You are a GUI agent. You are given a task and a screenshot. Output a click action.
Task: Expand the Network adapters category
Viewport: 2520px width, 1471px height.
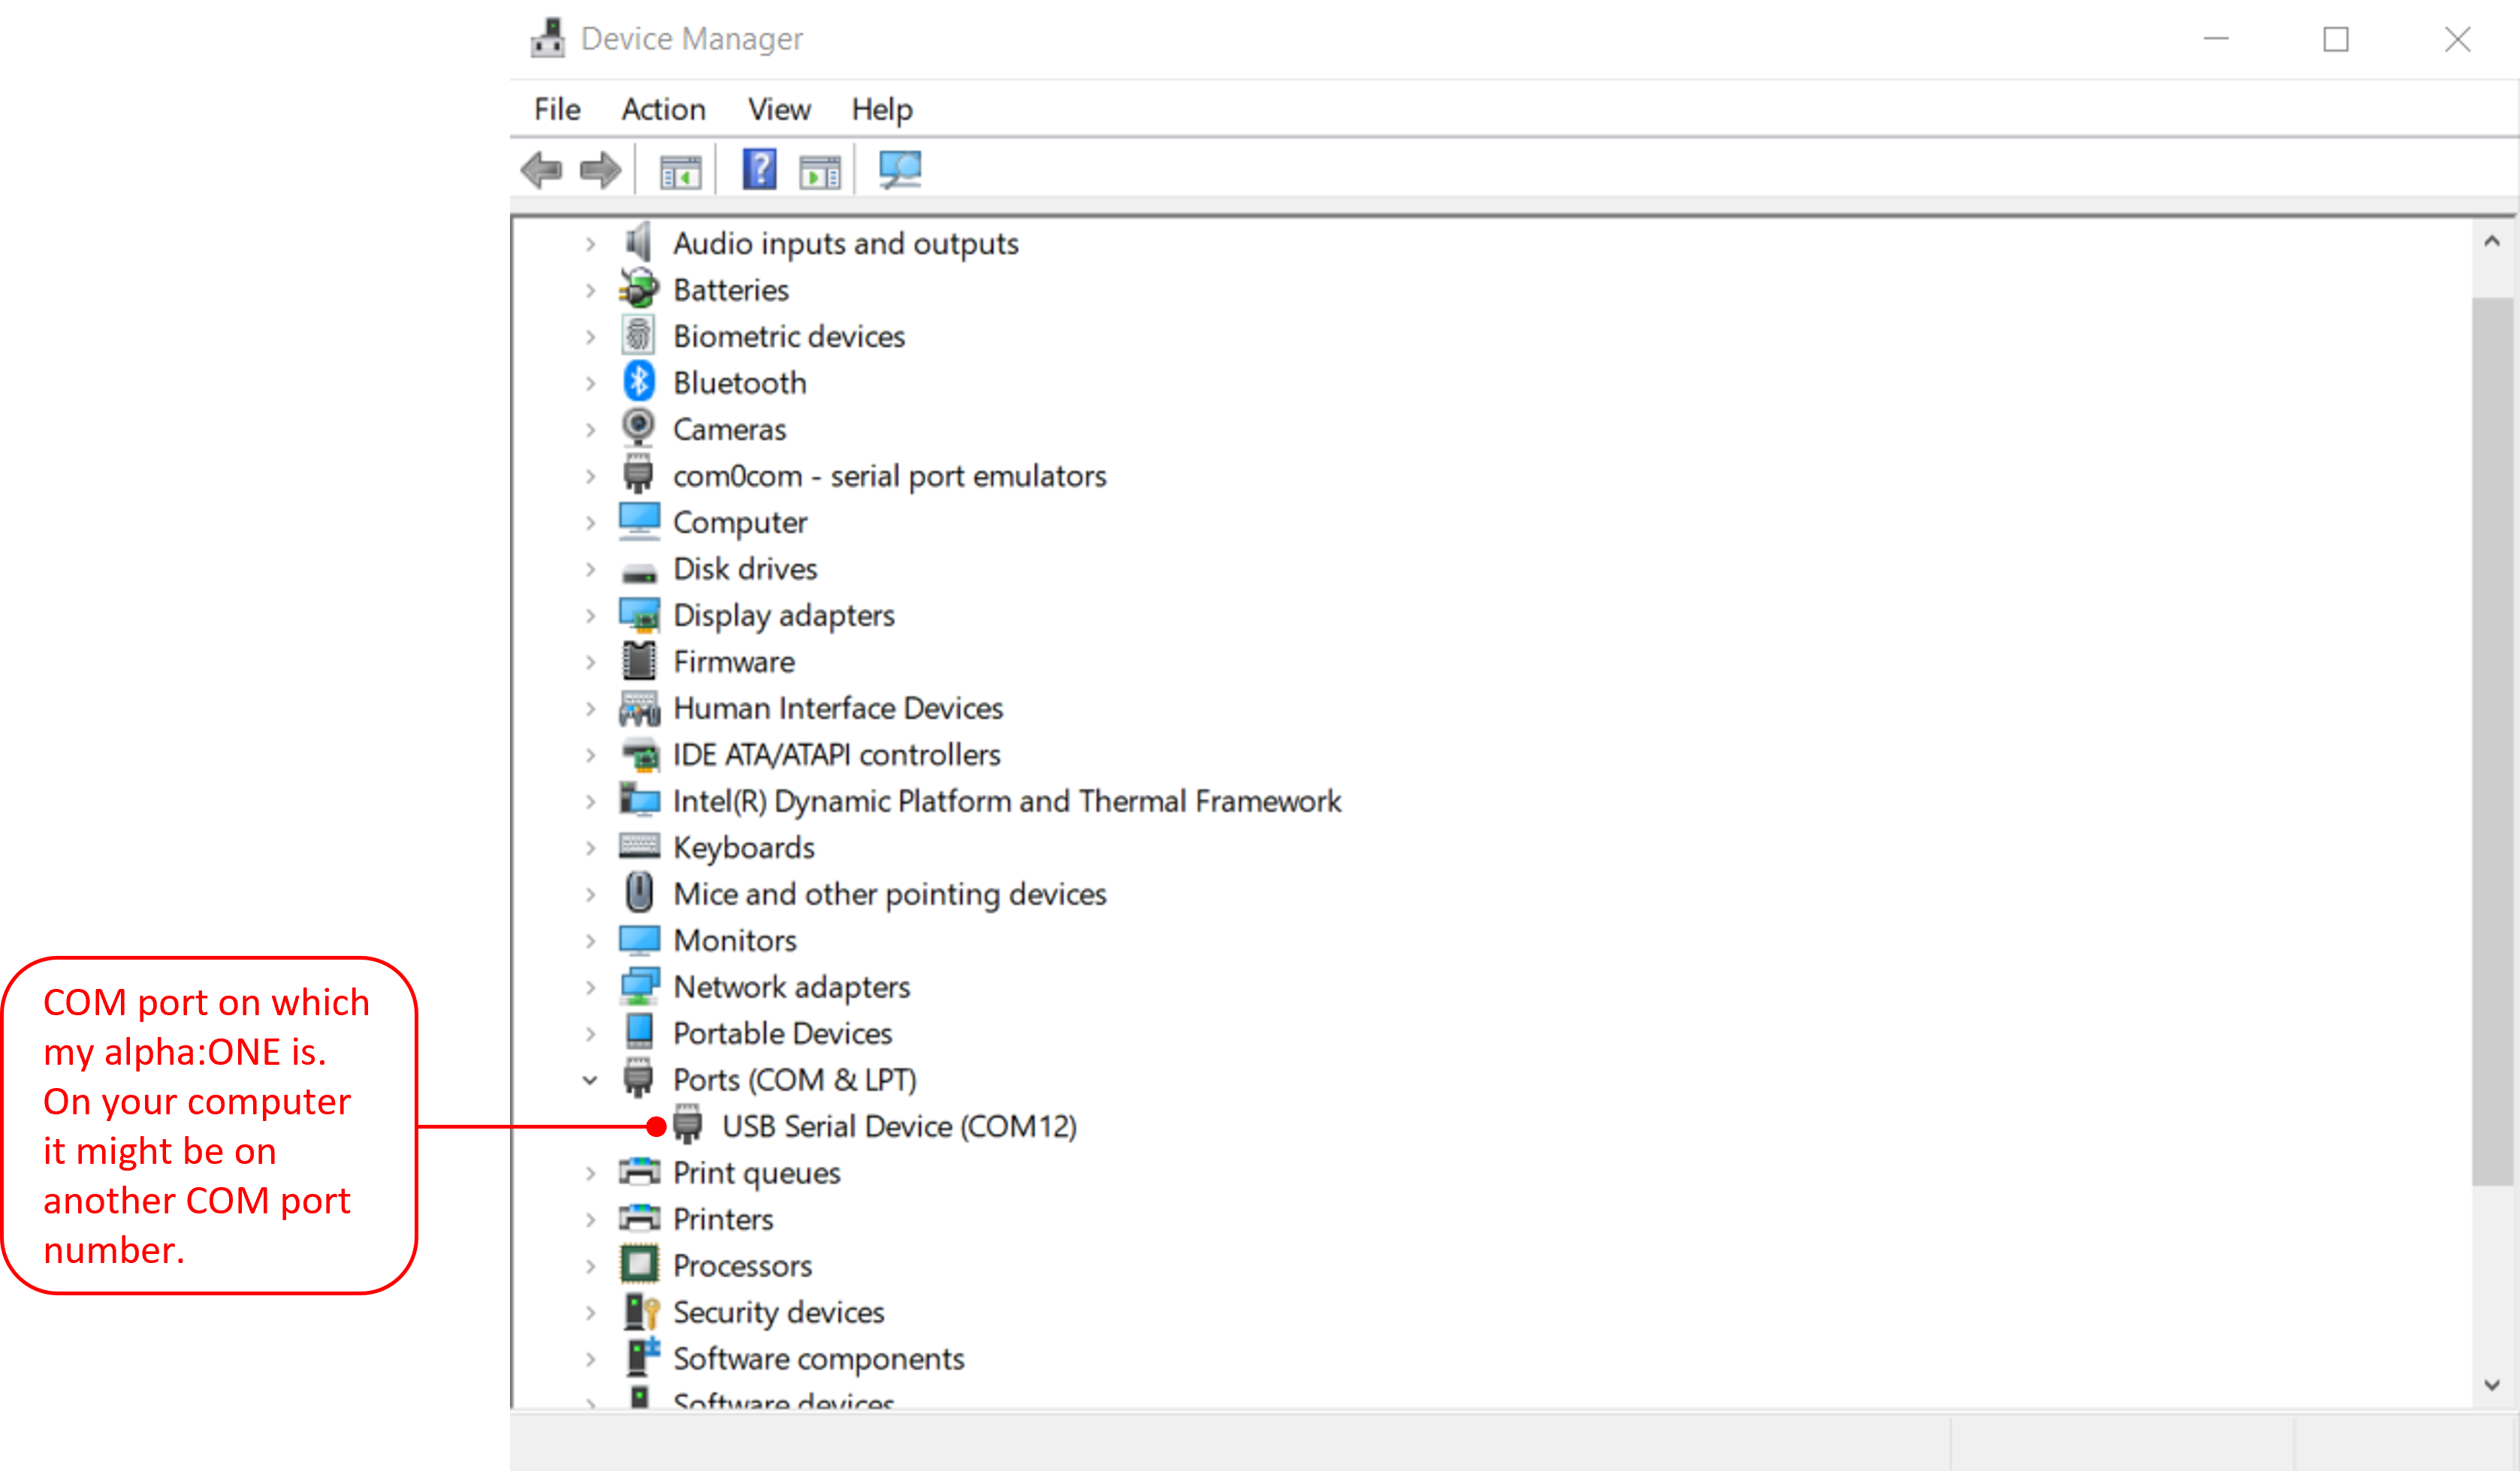pyautogui.click(x=590, y=987)
